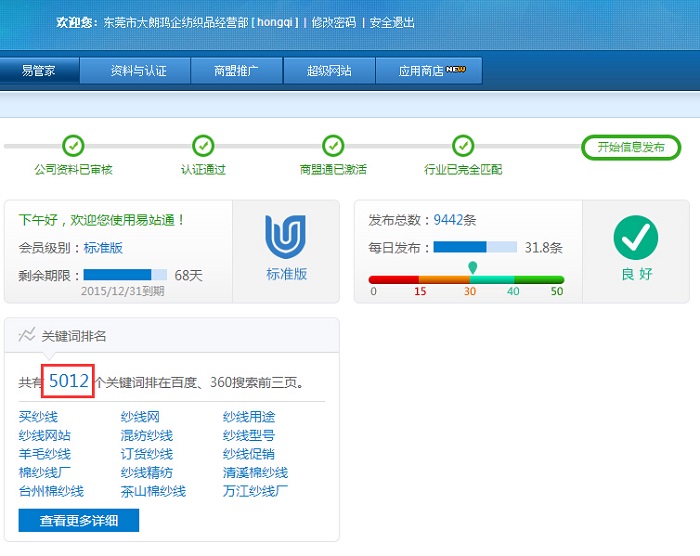Click the 商盟通已激活 step check icon
This screenshot has height=556, width=700.
[x=333, y=146]
